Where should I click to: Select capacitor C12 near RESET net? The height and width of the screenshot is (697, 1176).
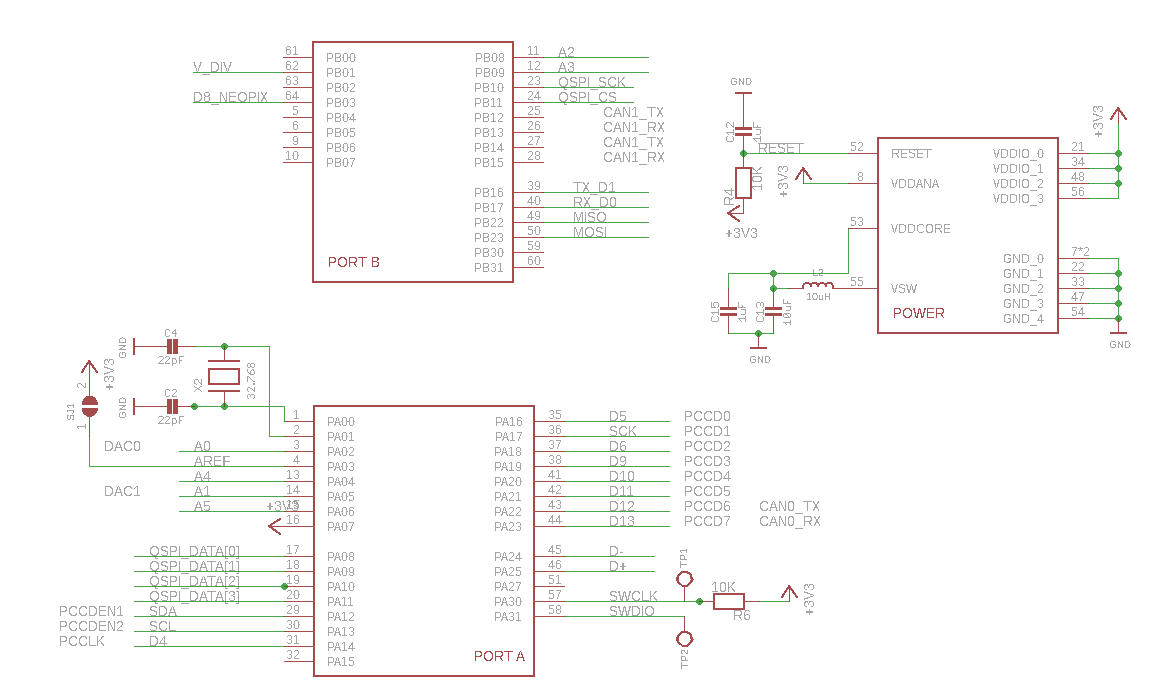742,129
